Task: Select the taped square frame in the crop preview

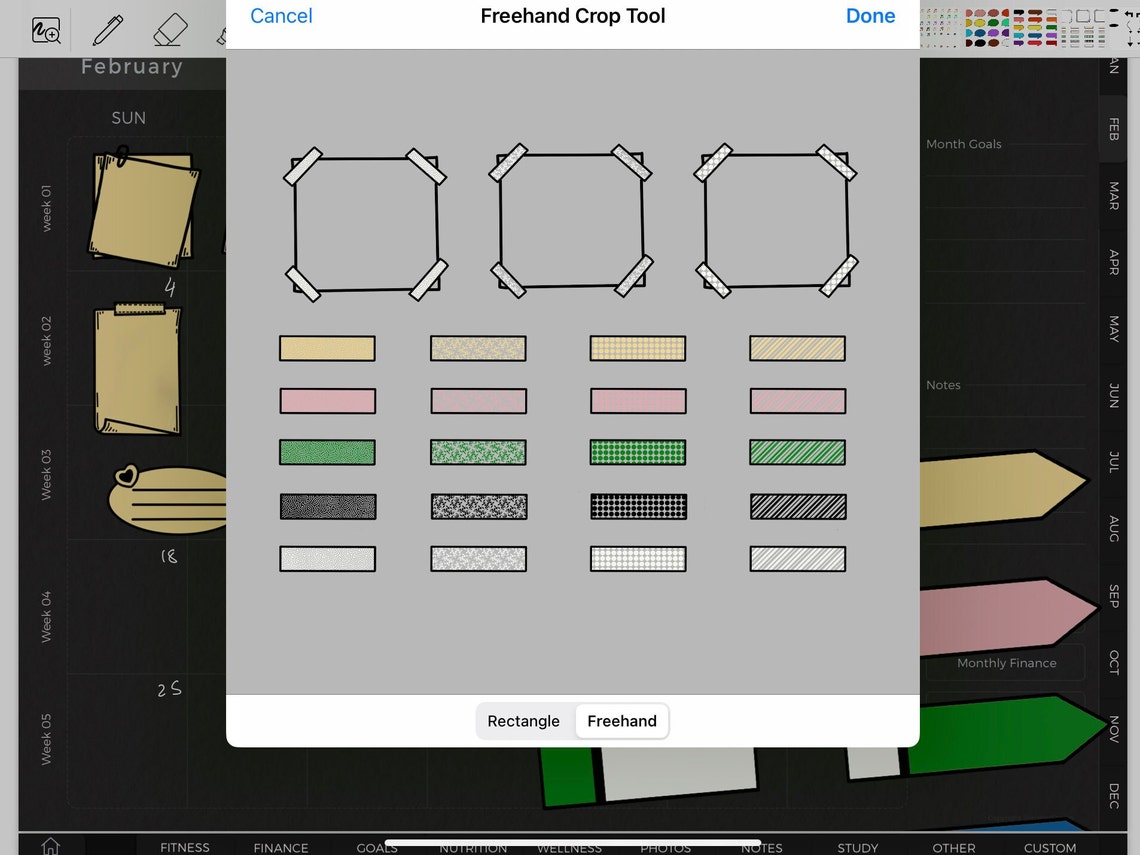Action: pyautogui.click(x=366, y=222)
